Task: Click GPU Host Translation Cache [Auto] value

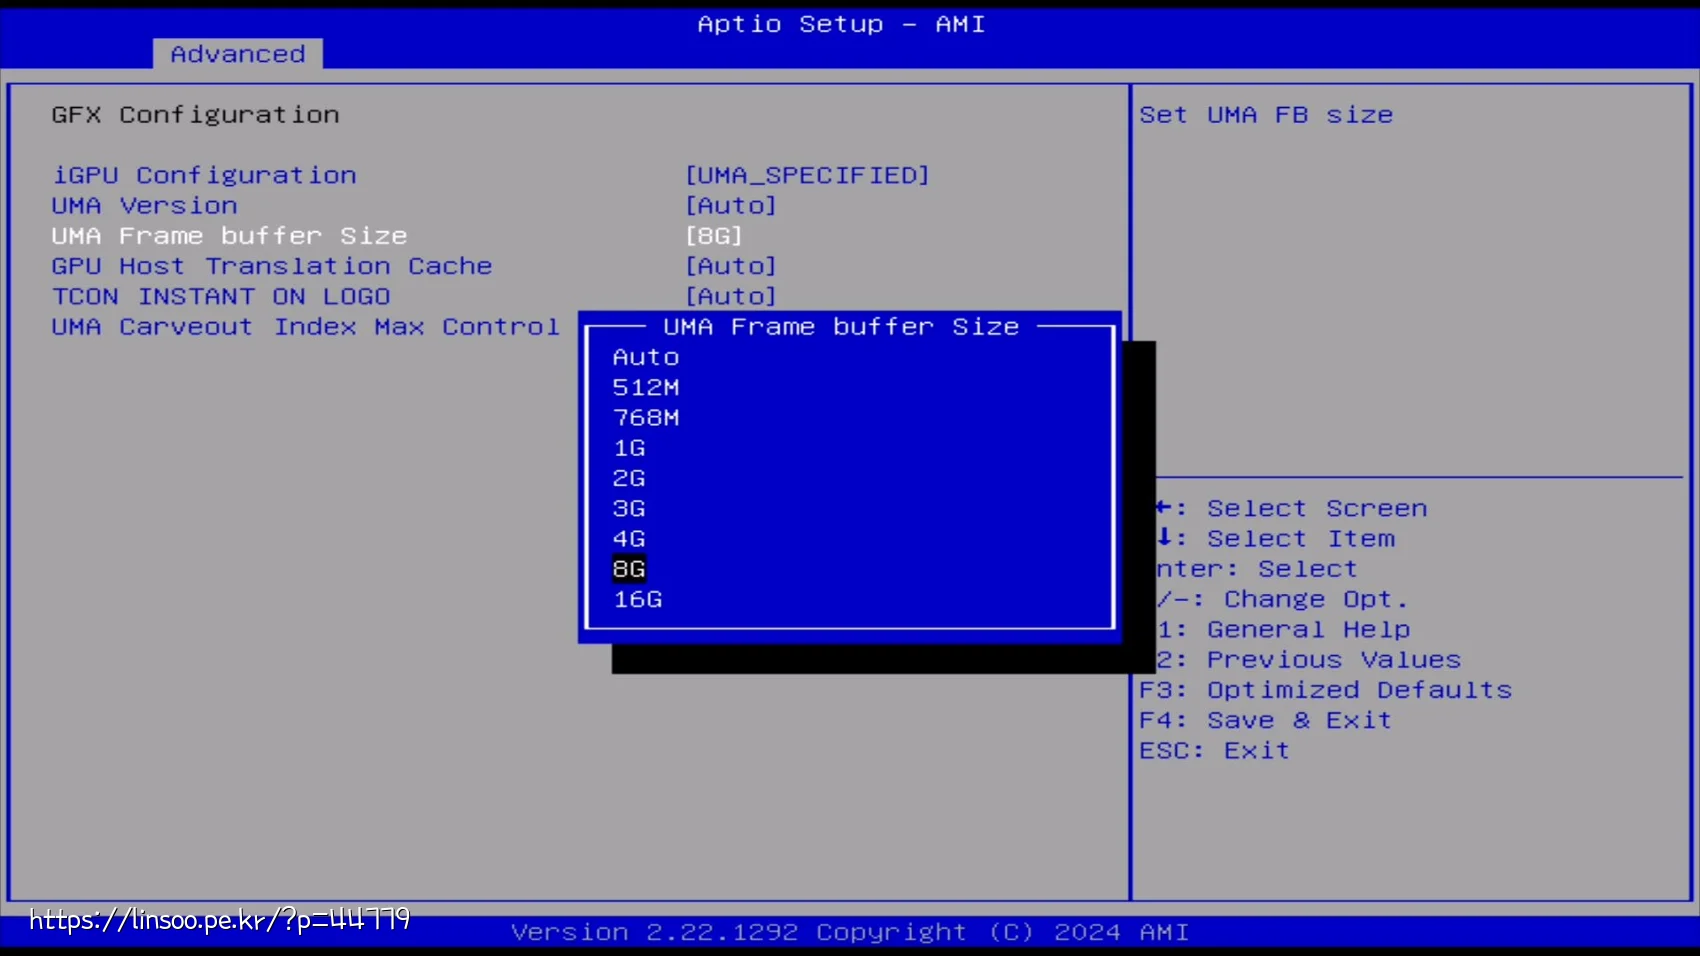Action: [x=731, y=266]
